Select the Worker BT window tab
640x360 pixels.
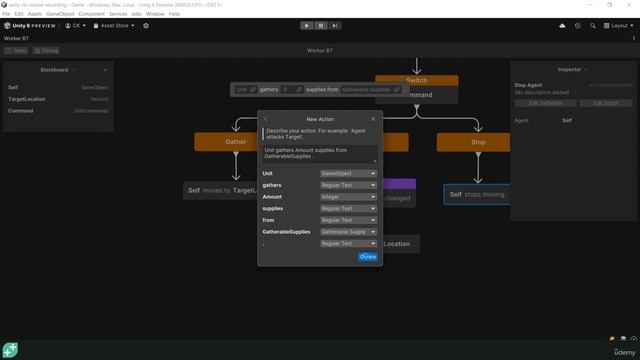pyautogui.click(x=16, y=38)
